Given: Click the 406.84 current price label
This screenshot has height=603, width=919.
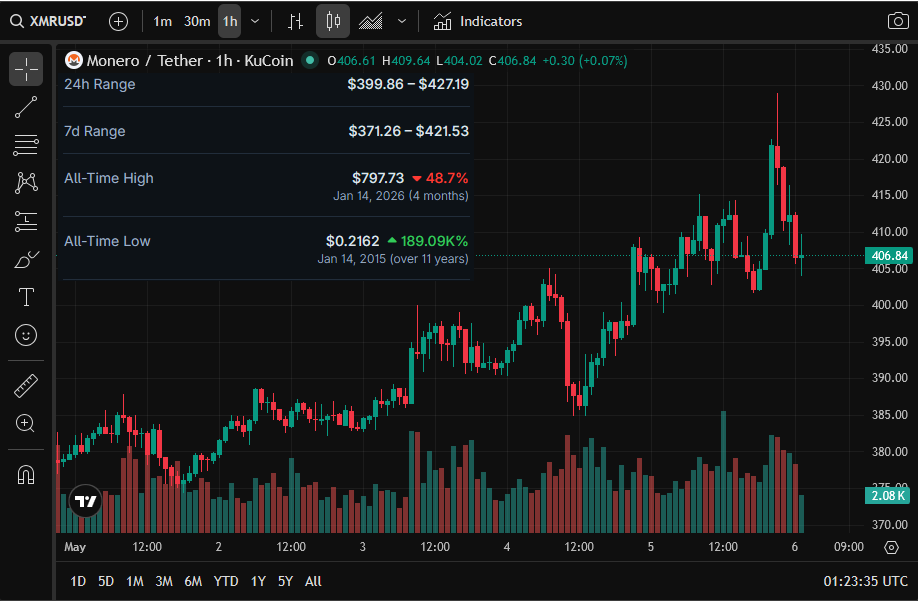Looking at the screenshot, I should (x=889, y=256).
